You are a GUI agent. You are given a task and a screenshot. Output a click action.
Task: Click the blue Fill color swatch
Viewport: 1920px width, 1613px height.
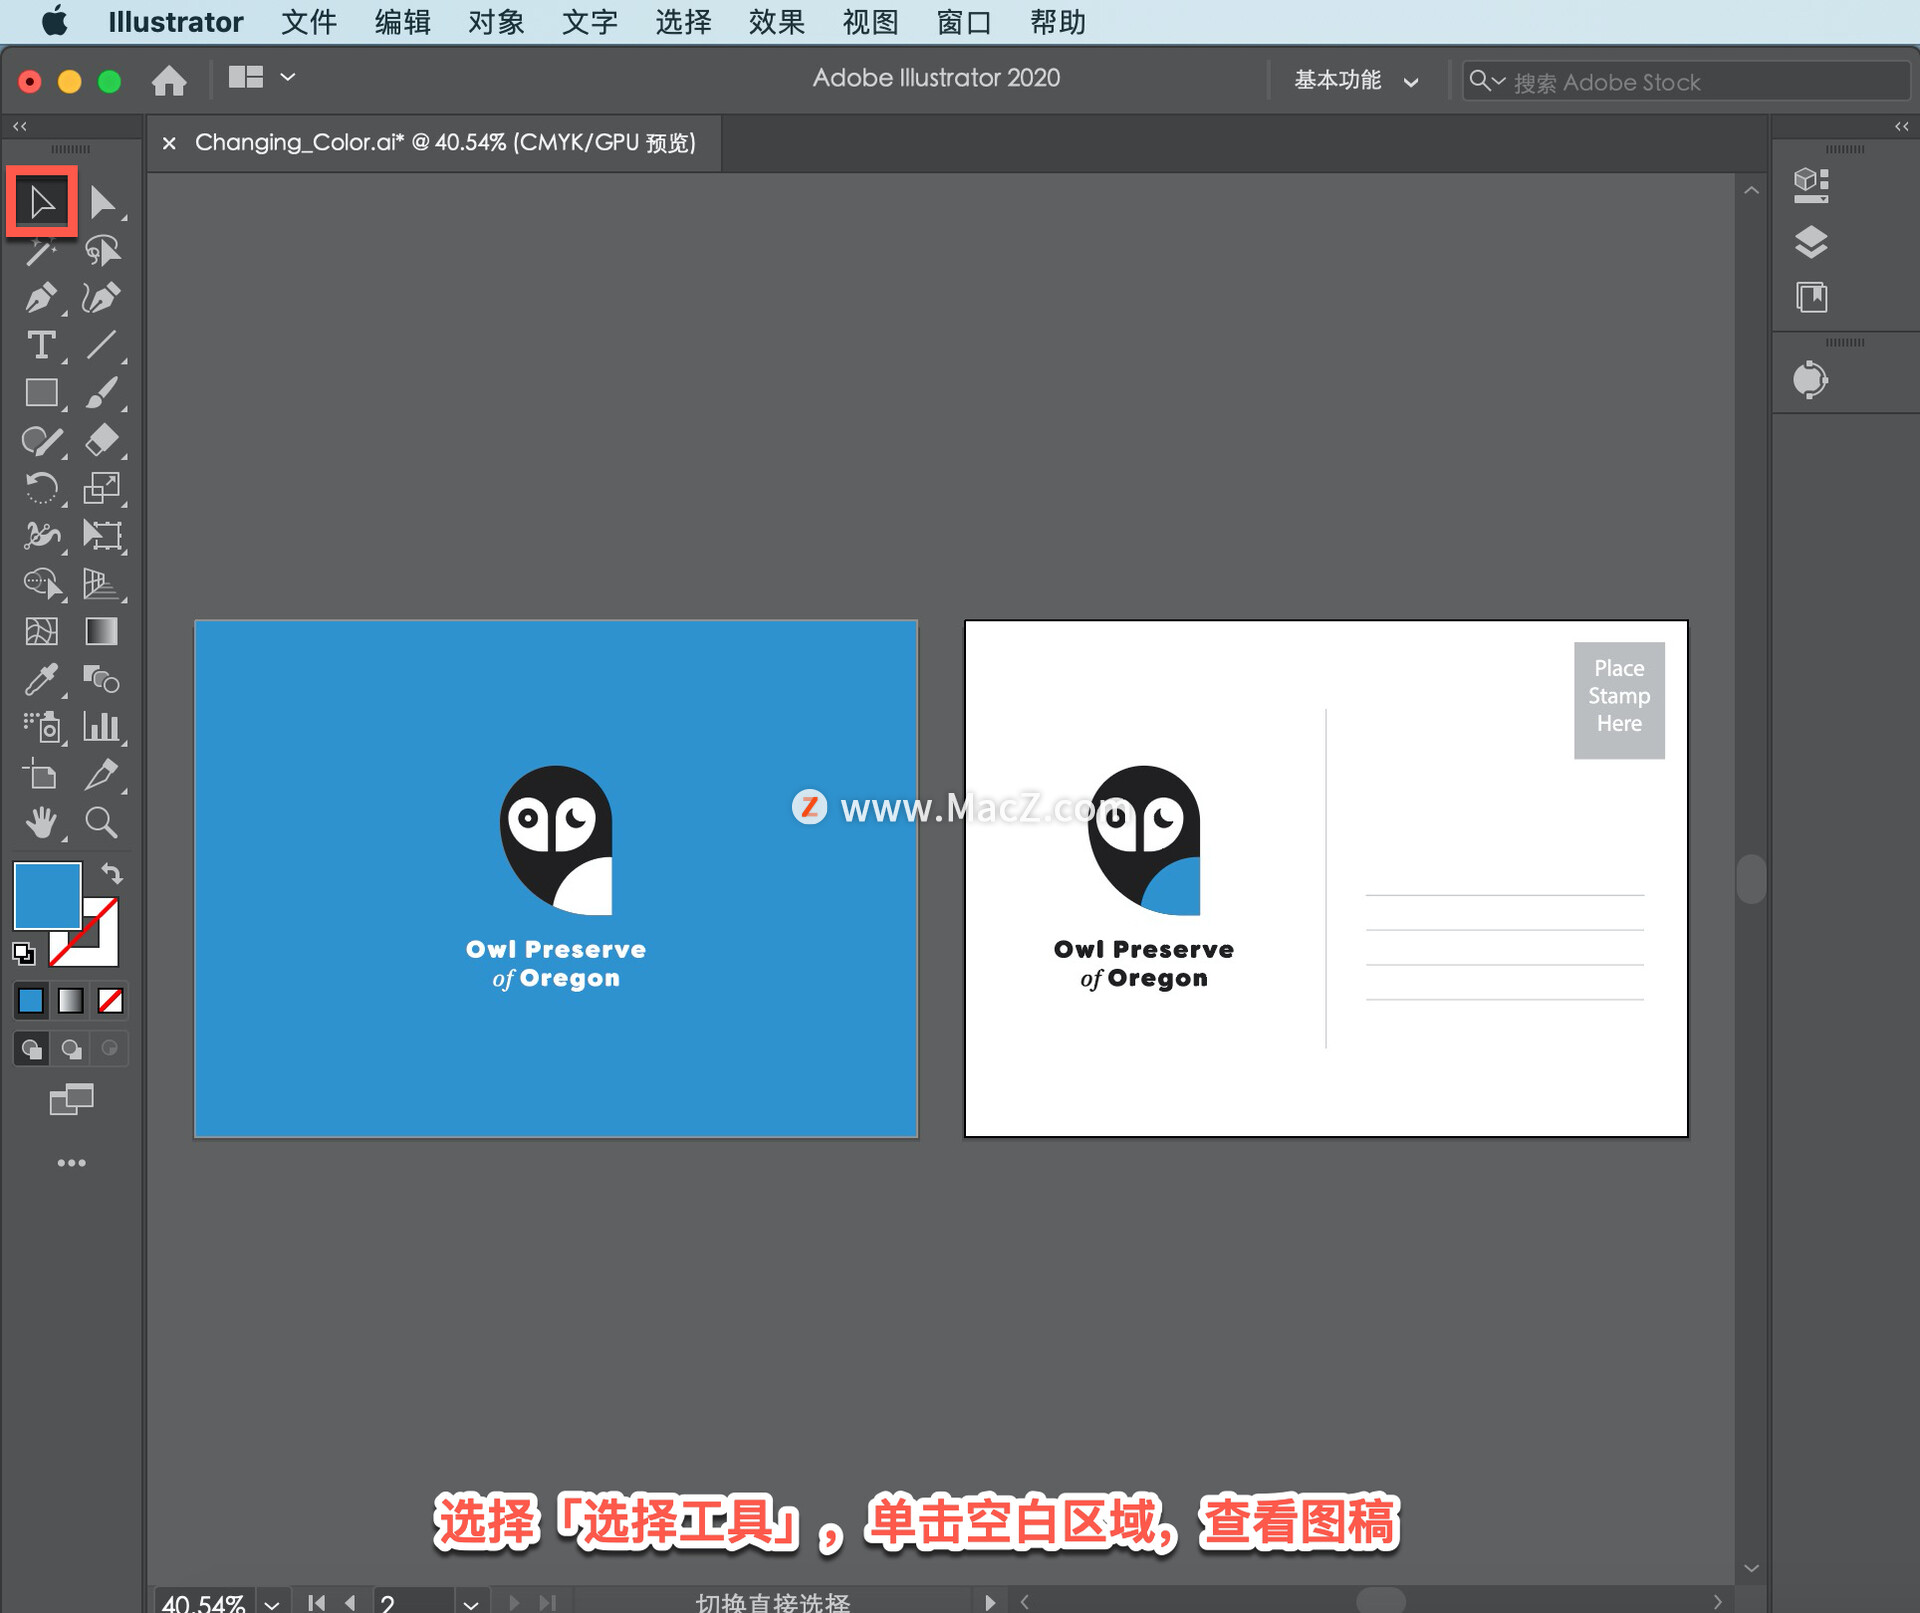pos(46,895)
